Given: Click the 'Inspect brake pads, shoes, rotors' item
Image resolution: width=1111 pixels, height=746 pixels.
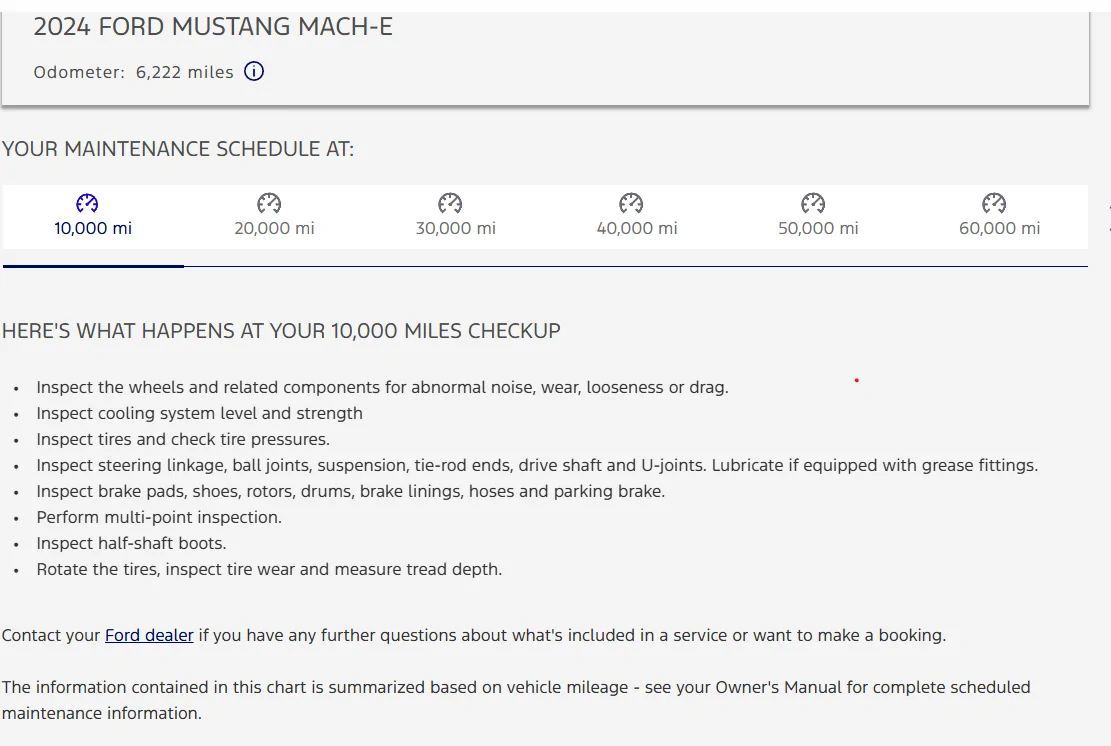Looking at the screenshot, I should click(351, 492).
